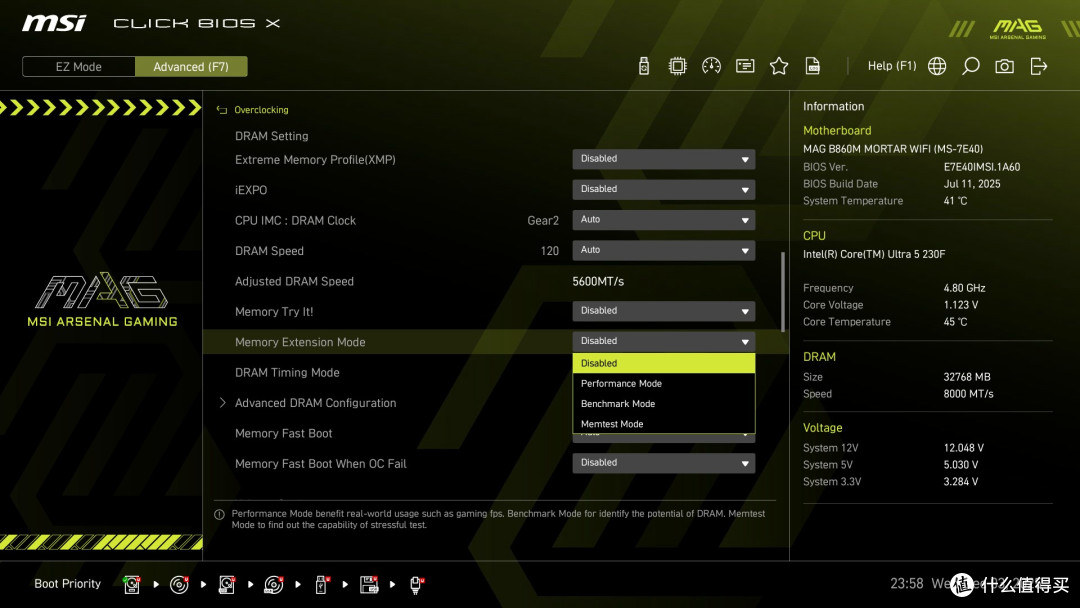1080x608 pixels.
Task: Open the M-Flash USB BIOS update icon
Action: point(643,66)
